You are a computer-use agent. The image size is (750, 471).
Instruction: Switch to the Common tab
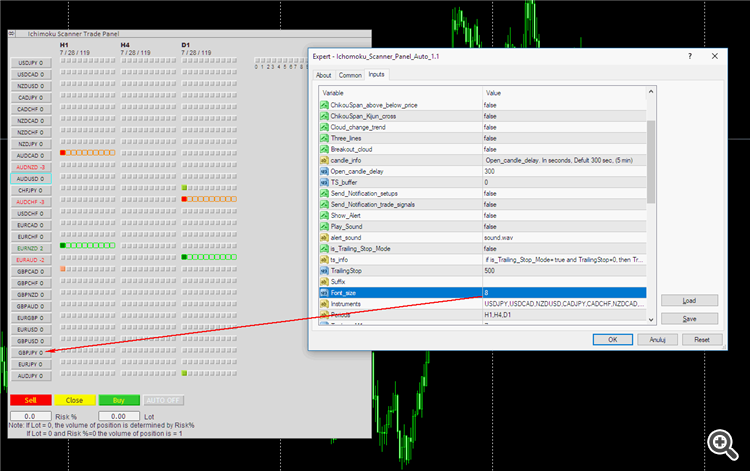pos(350,75)
